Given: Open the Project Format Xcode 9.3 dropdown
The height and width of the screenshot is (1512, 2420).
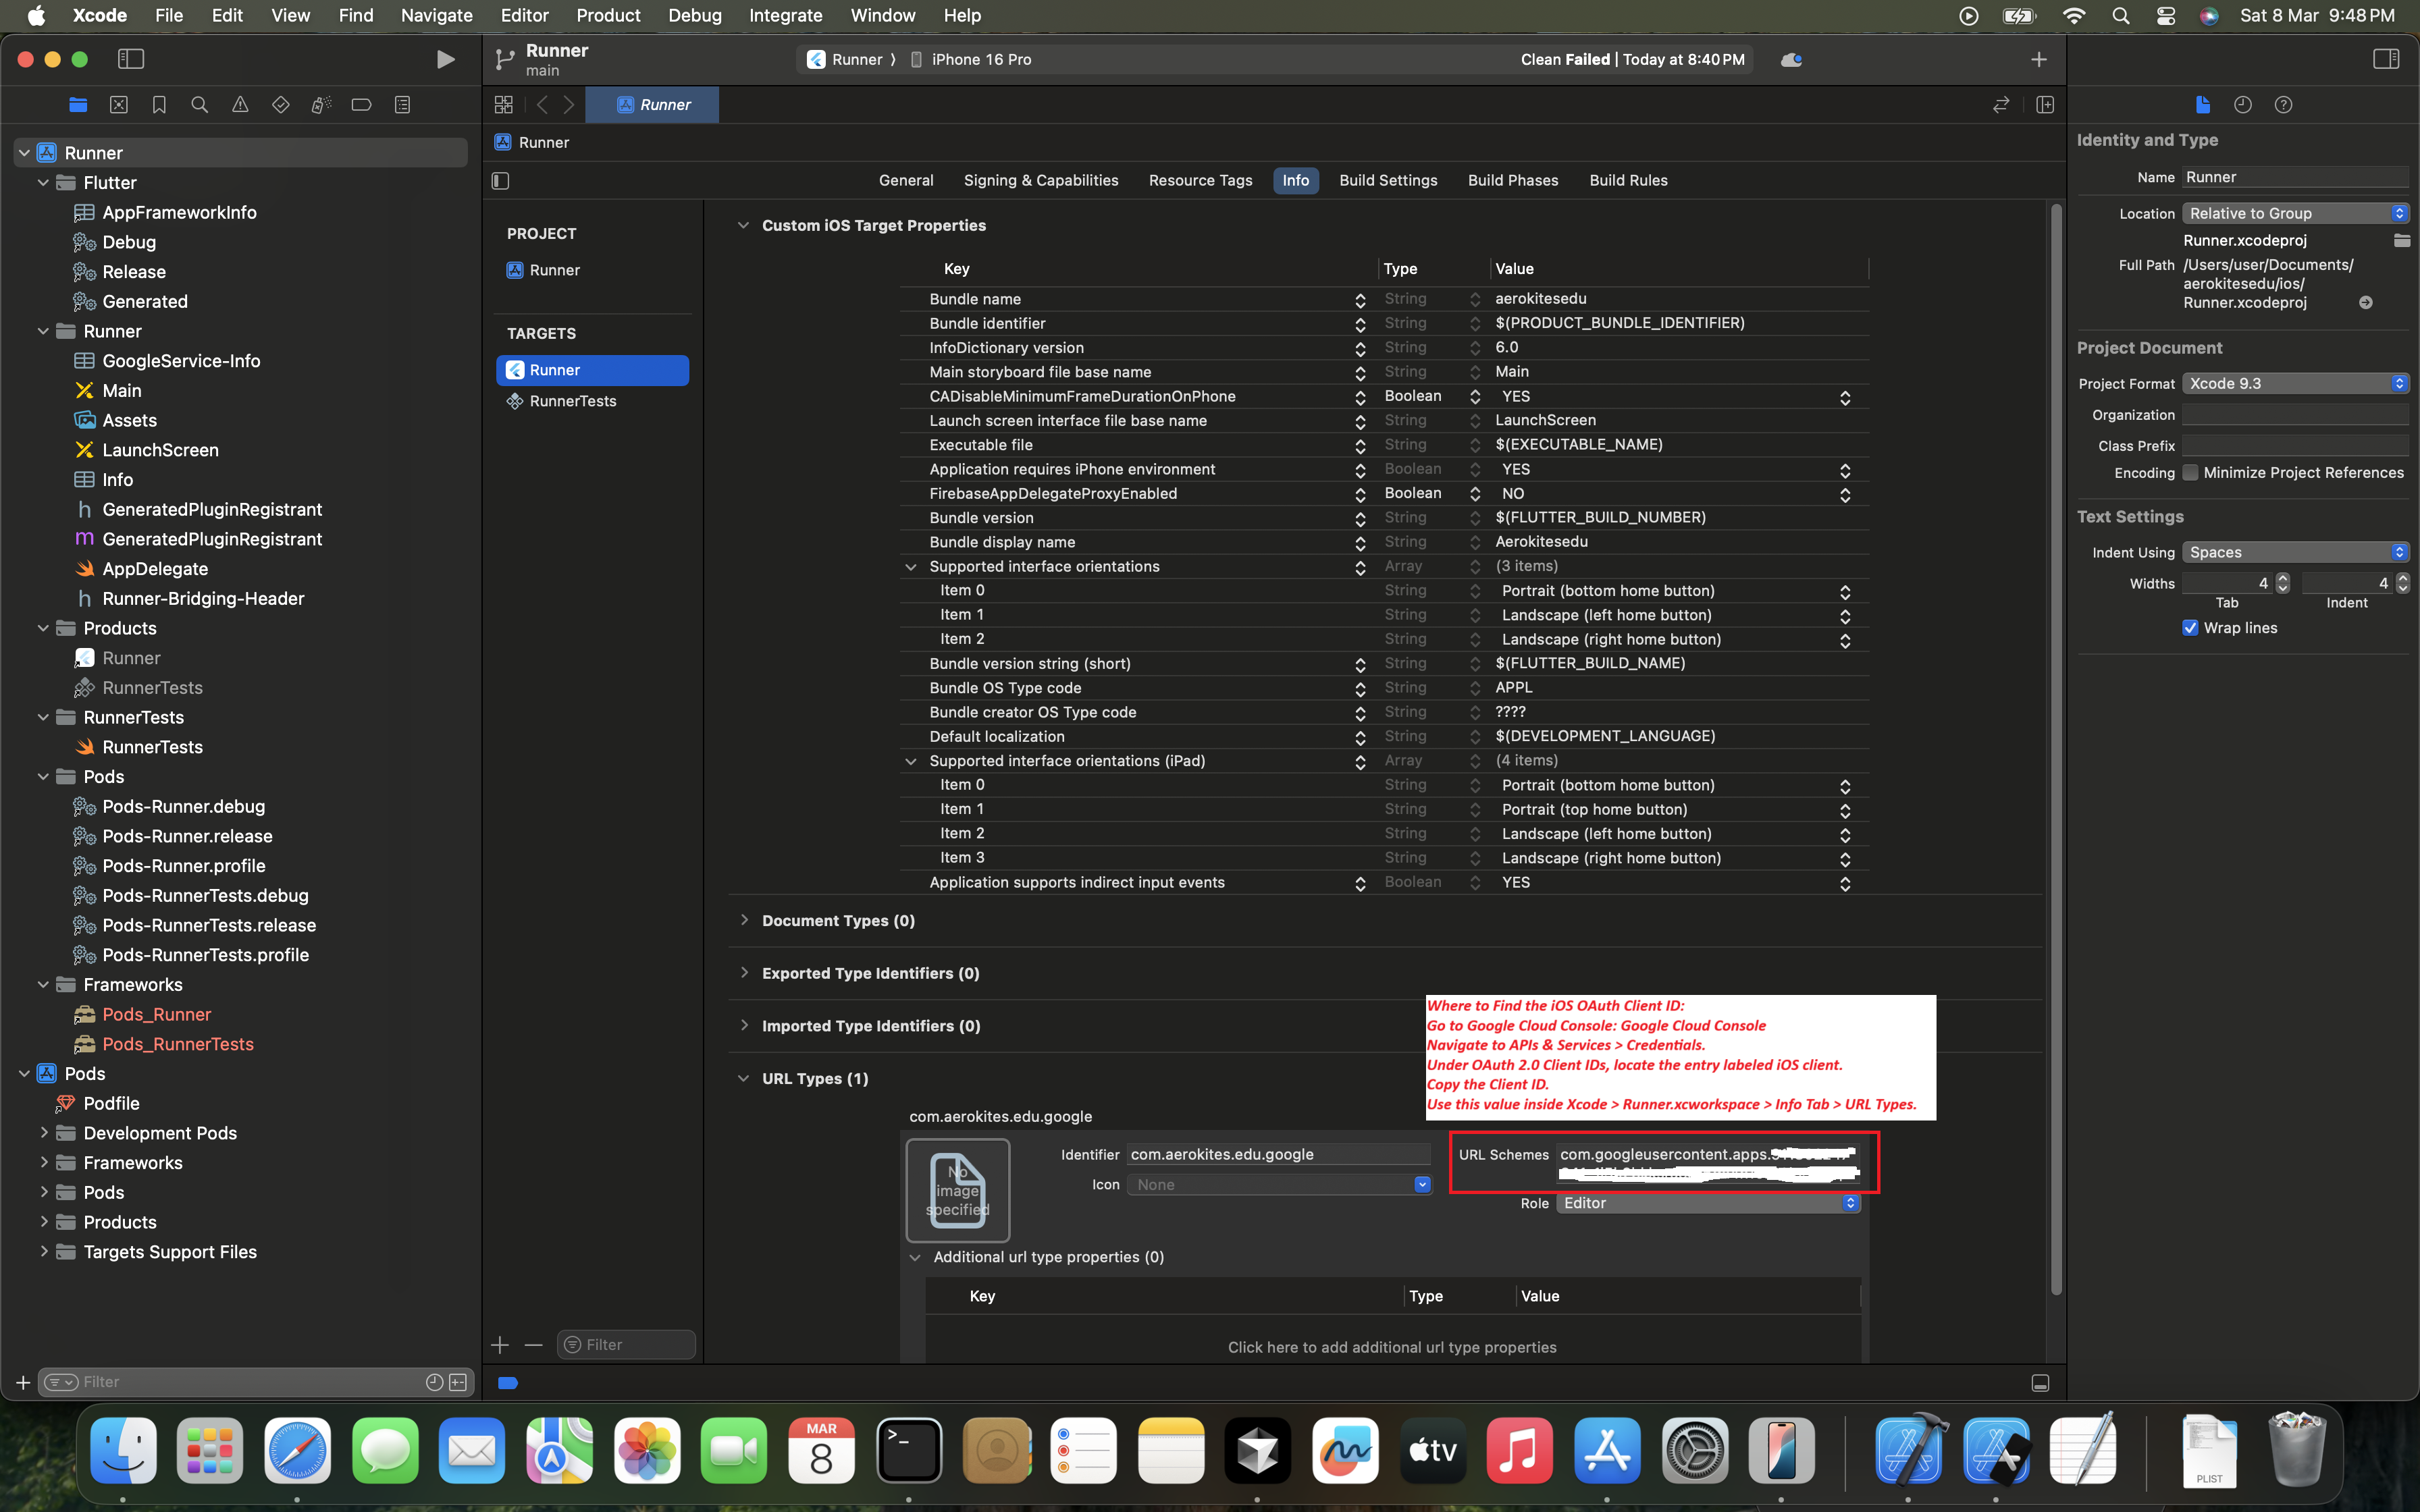Looking at the screenshot, I should [x=2295, y=384].
